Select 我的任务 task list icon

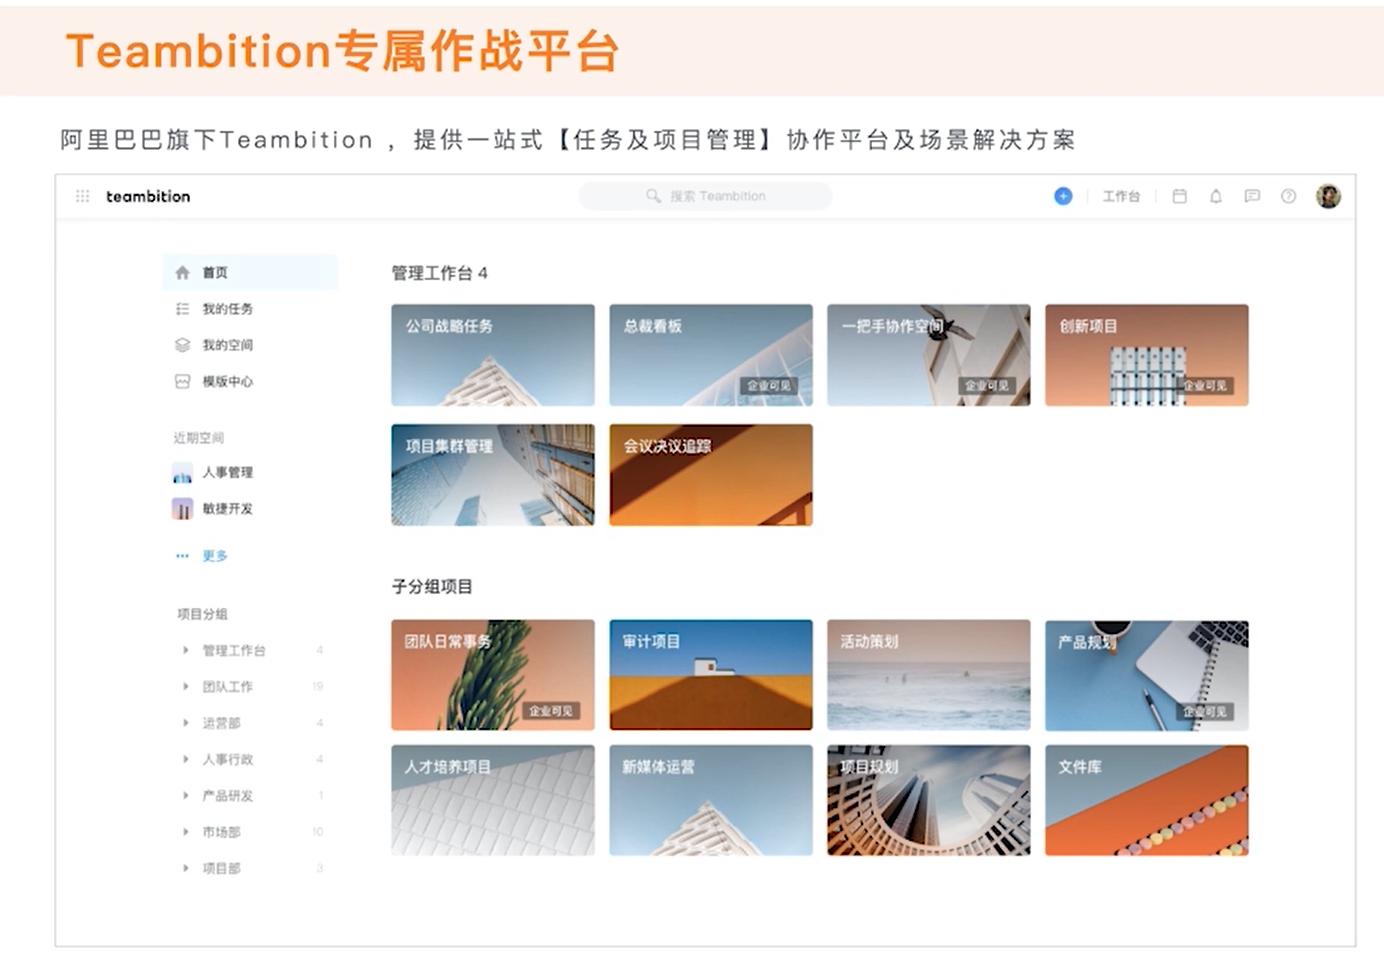coord(184,308)
